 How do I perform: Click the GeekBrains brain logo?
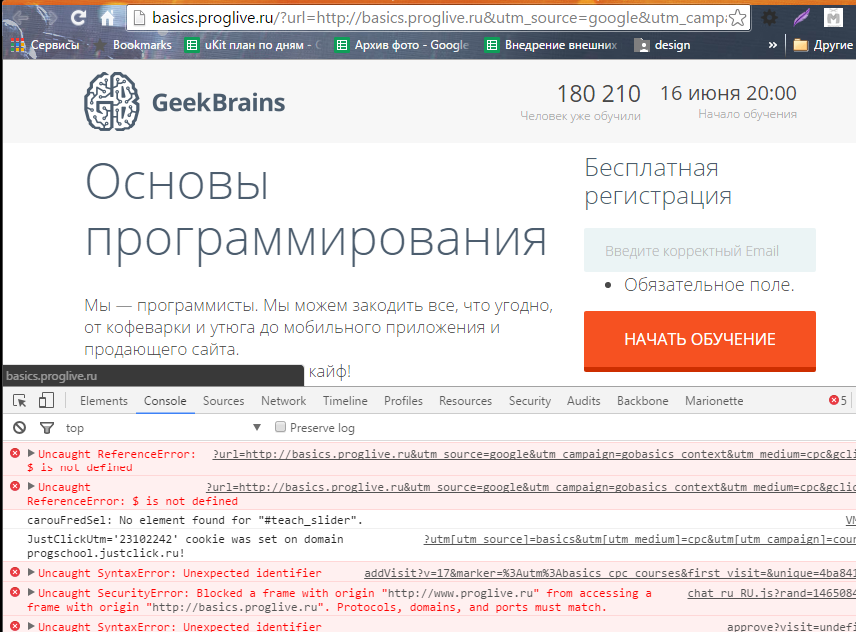[112, 102]
